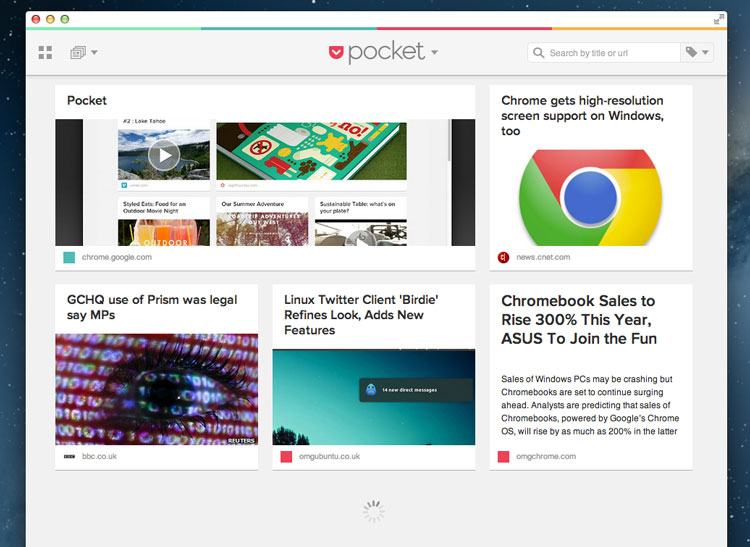
Task: Click the BBC favicon
Action: [69, 457]
